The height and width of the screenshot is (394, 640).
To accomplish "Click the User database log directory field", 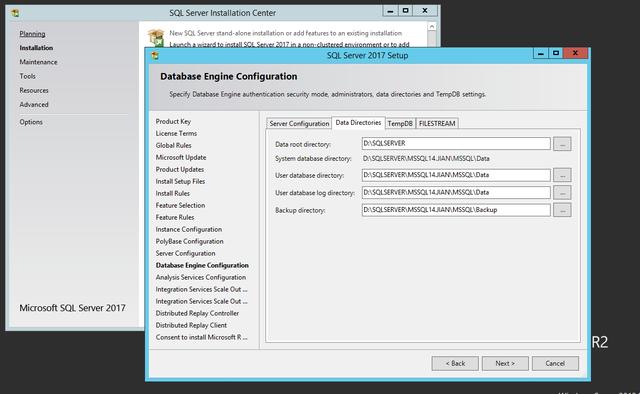I will [x=456, y=192].
